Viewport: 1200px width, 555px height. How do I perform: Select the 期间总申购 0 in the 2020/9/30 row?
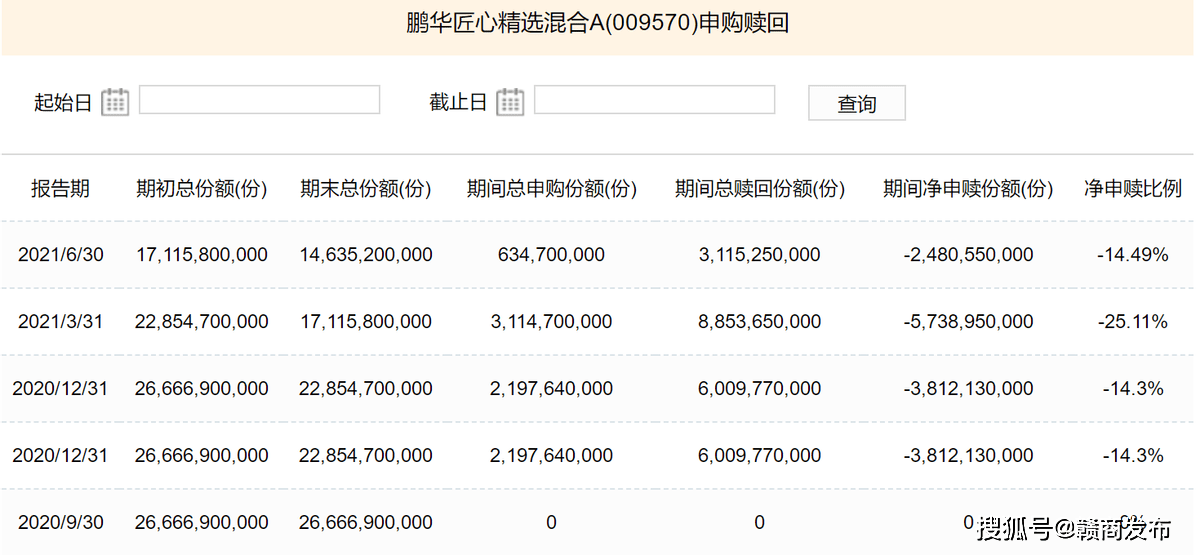click(x=551, y=523)
